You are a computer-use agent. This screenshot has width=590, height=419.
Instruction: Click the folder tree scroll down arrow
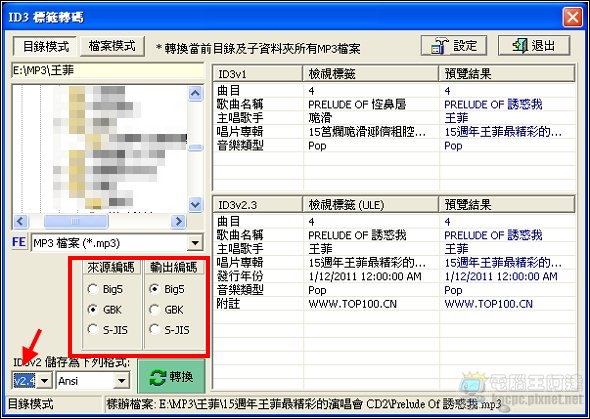195,204
